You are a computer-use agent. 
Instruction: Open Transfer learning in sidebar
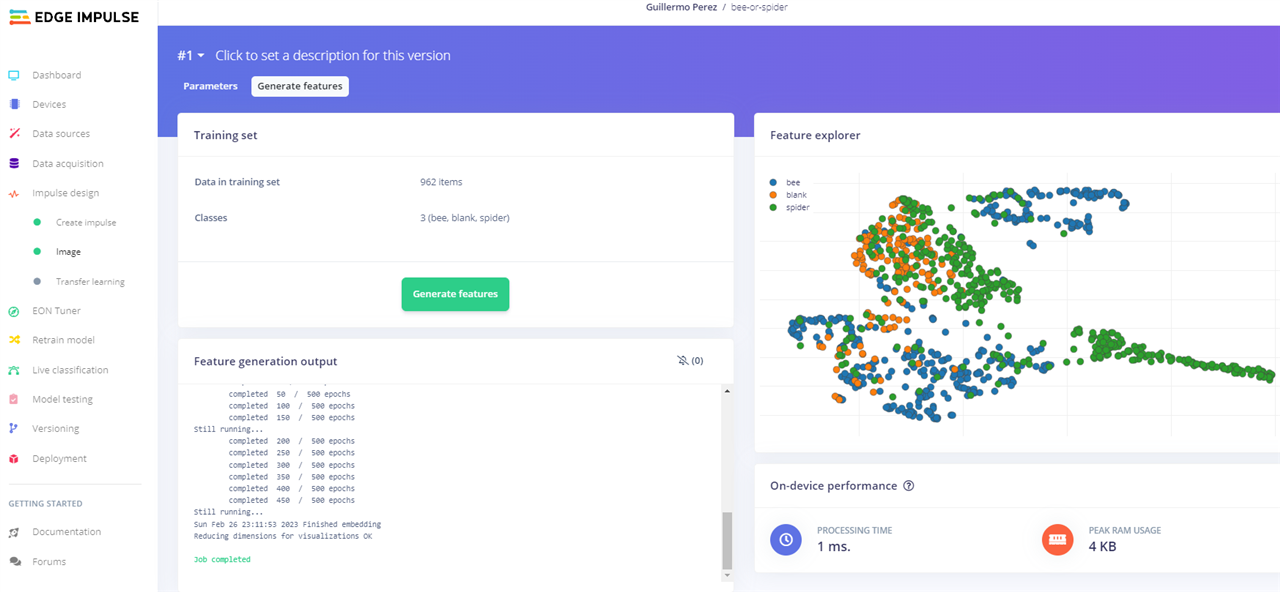click(x=90, y=282)
